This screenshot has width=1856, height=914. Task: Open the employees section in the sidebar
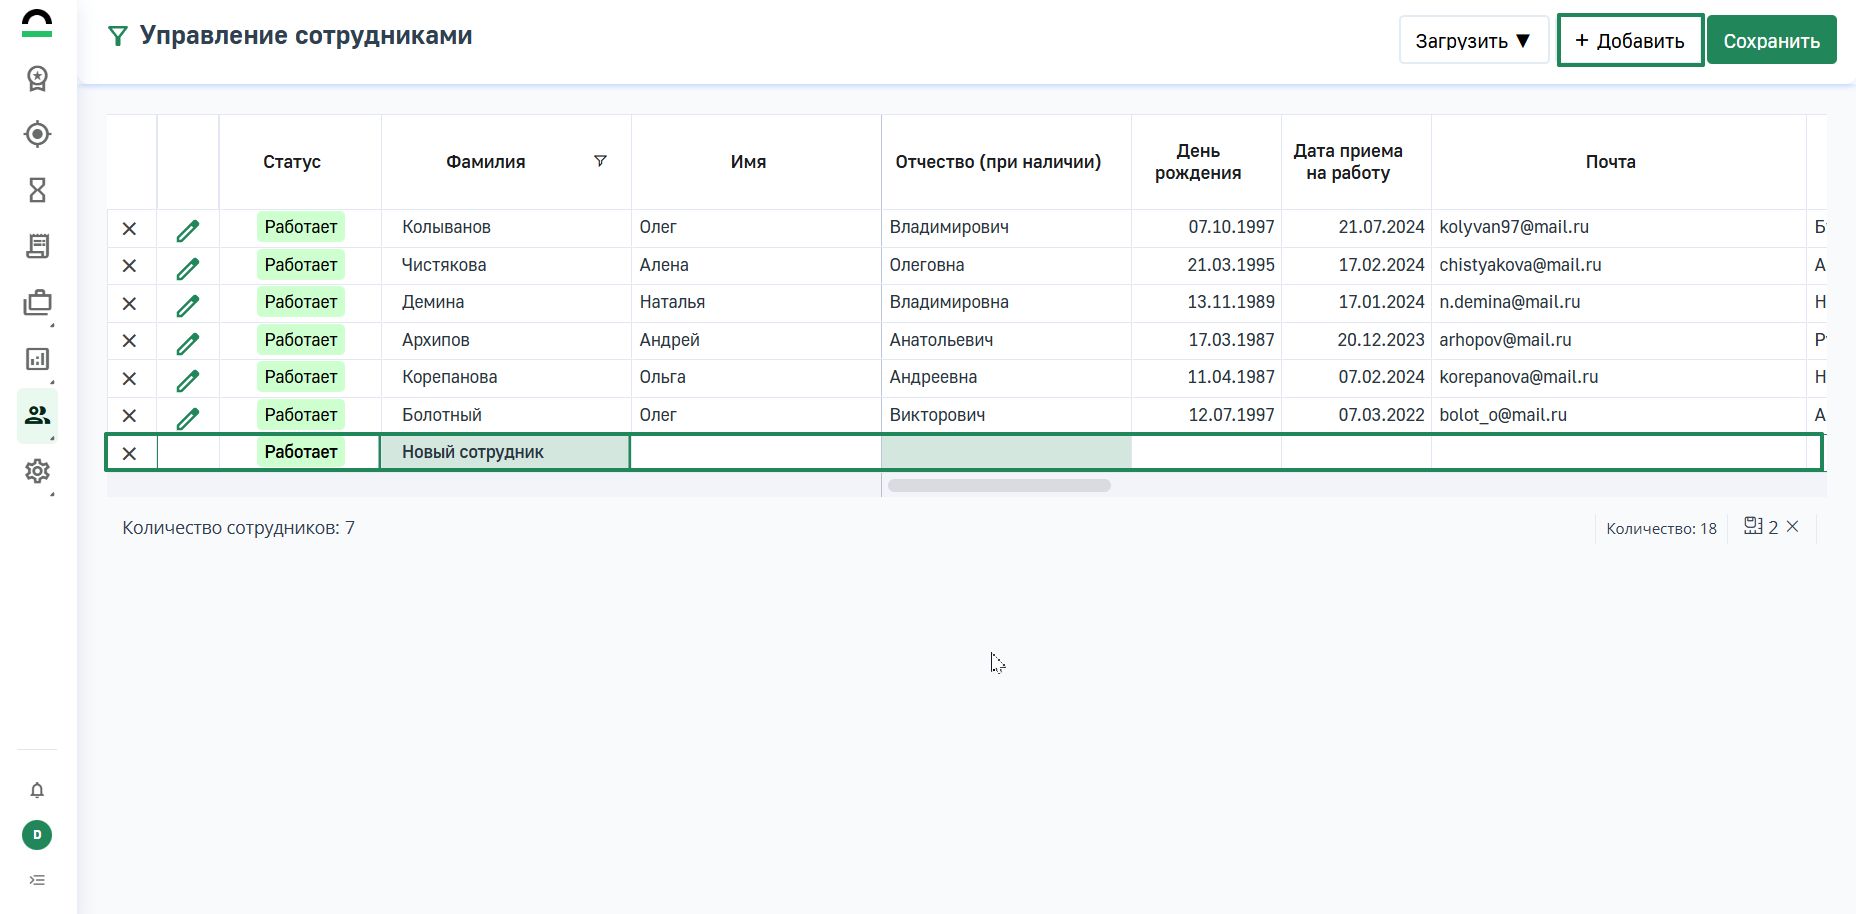[37, 415]
